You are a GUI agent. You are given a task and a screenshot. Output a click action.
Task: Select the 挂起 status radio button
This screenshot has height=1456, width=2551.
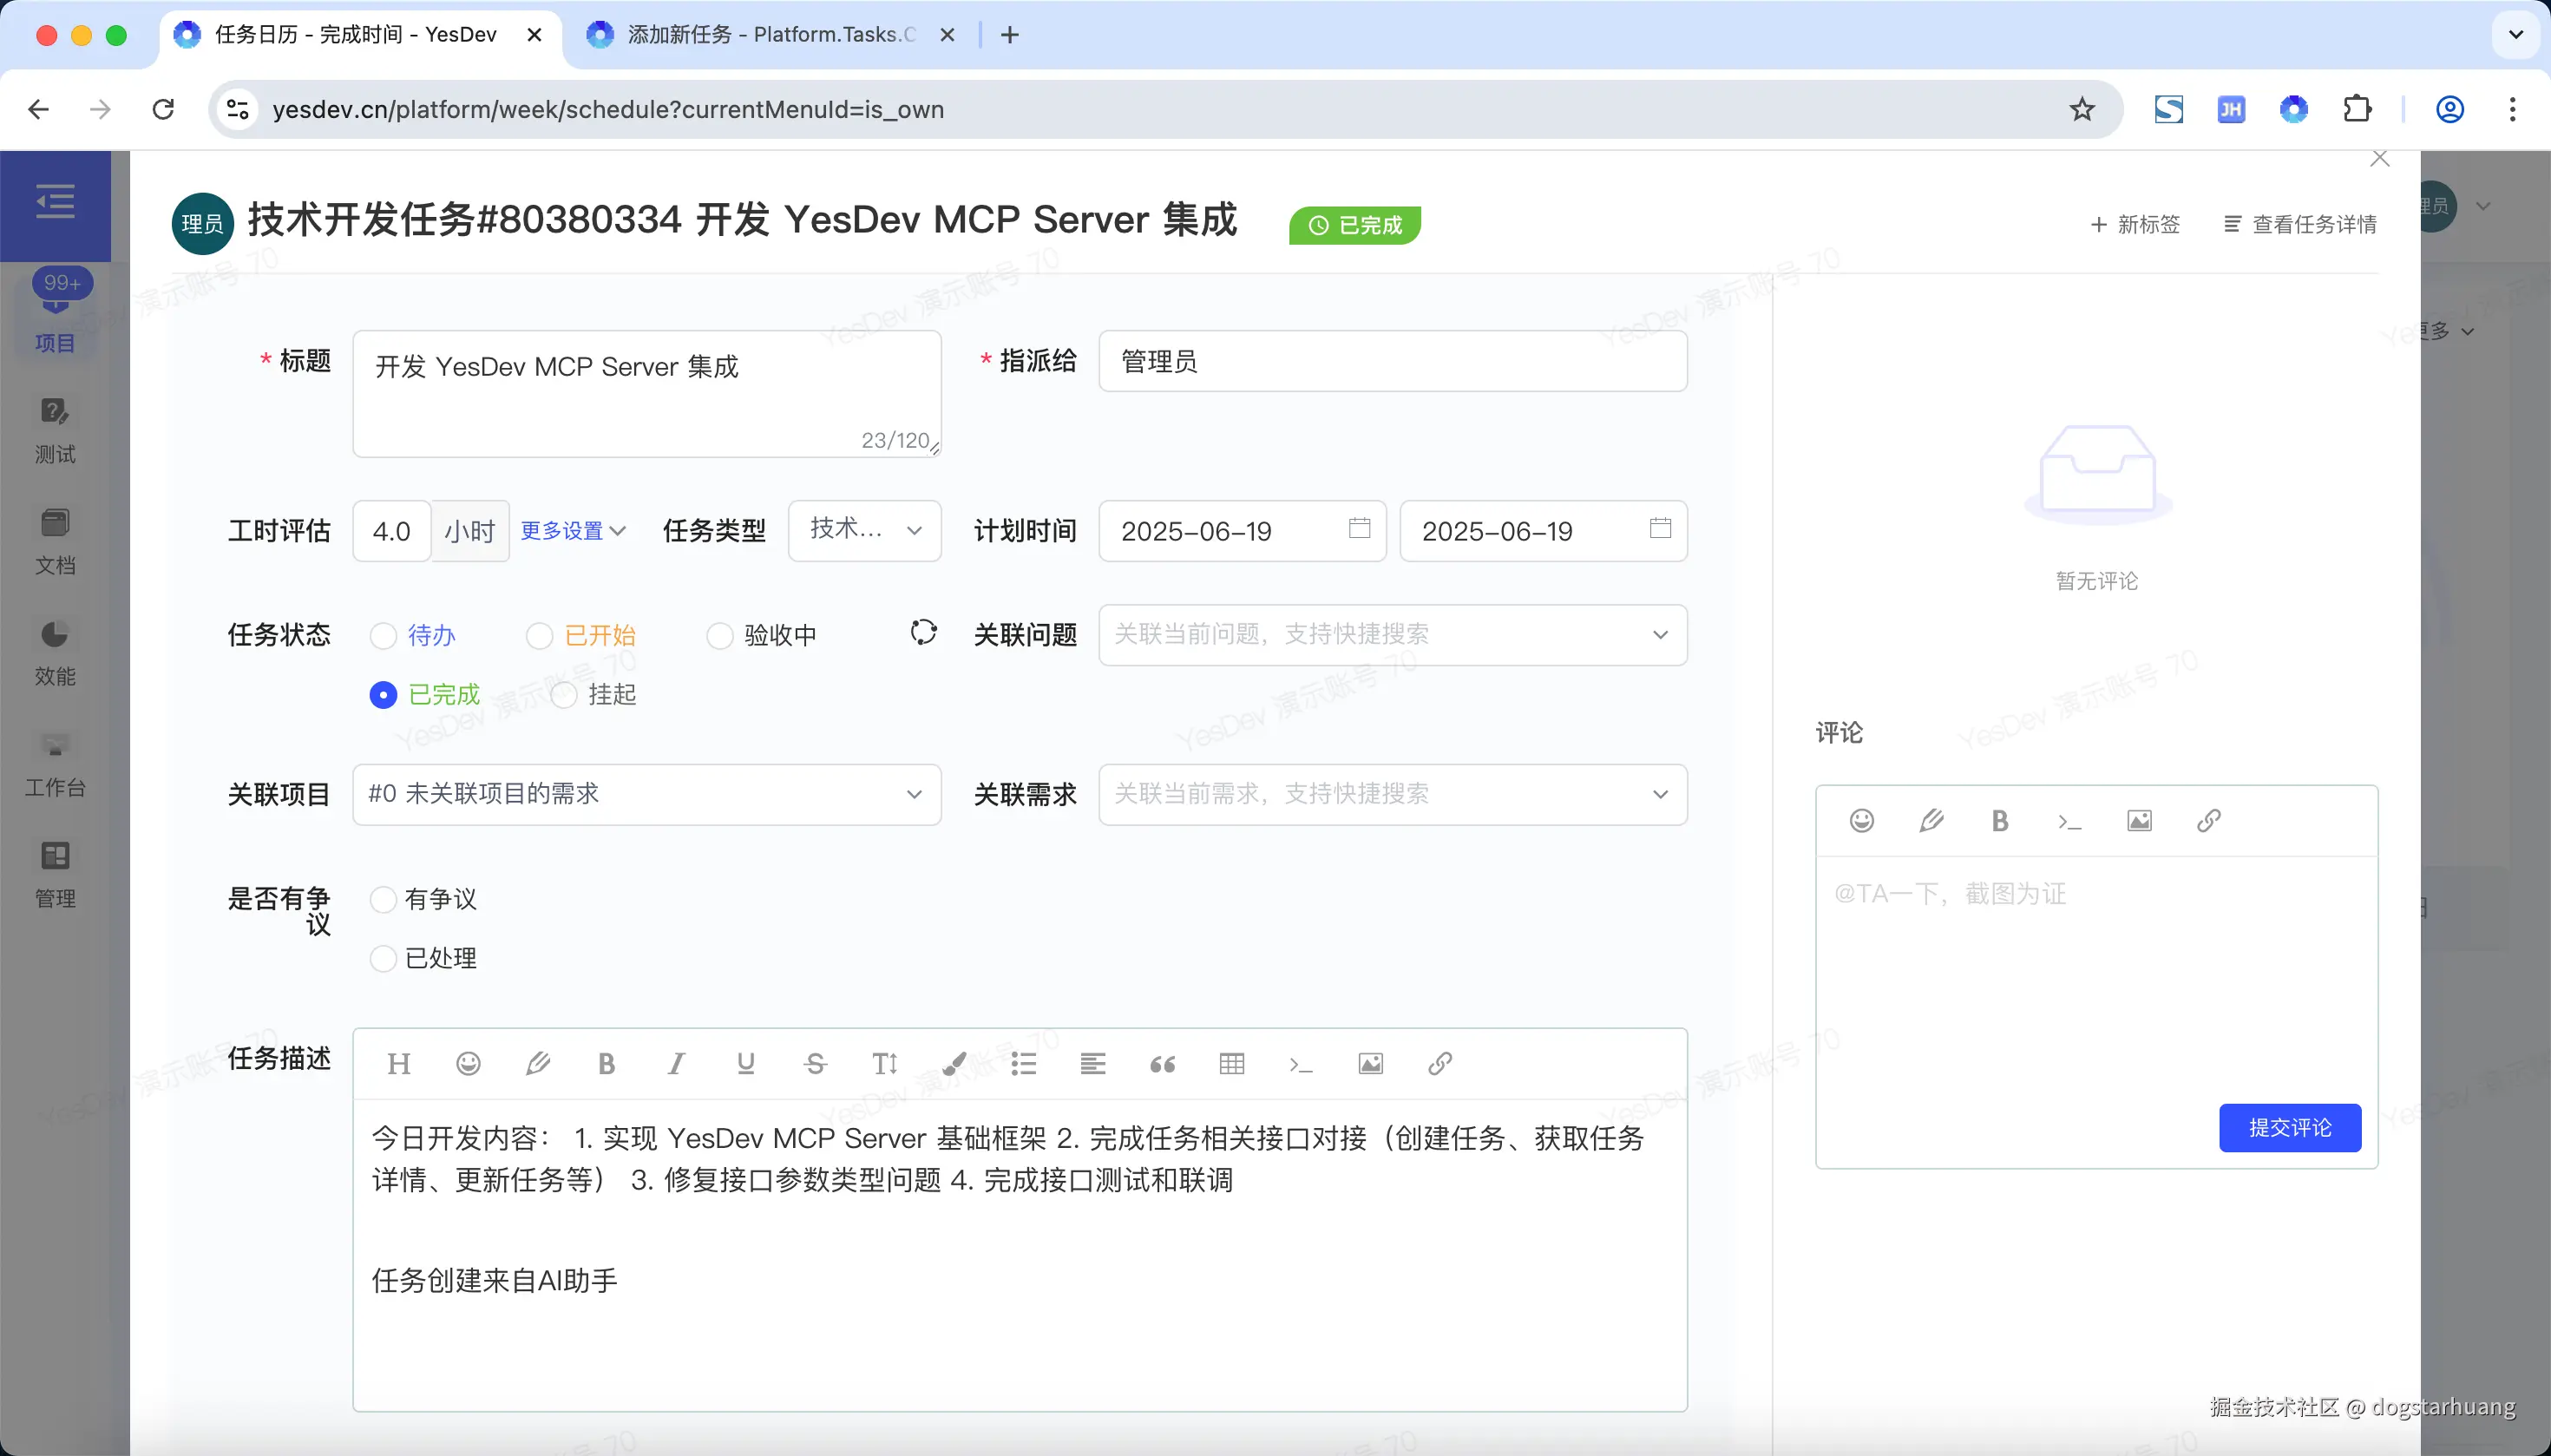coord(564,695)
